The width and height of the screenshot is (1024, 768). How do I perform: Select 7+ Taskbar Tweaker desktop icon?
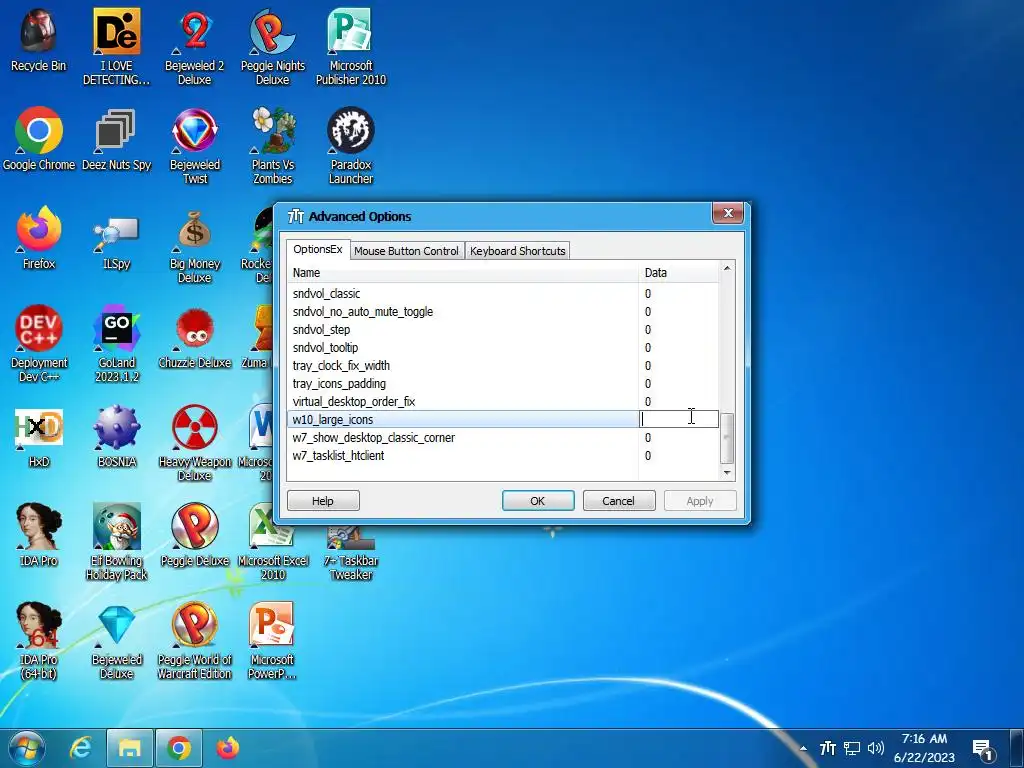(x=351, y=554)
